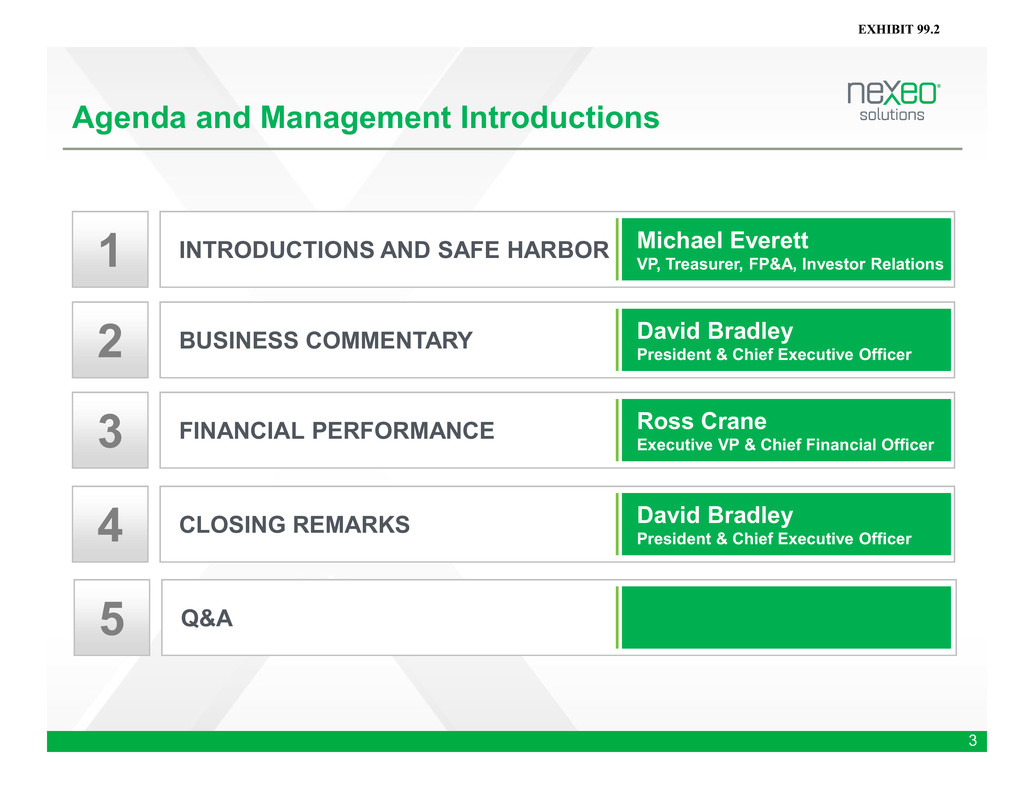Click David Bradley box beside Business Commentary
Screen dimensions: 1034x799
pos(786,340)
